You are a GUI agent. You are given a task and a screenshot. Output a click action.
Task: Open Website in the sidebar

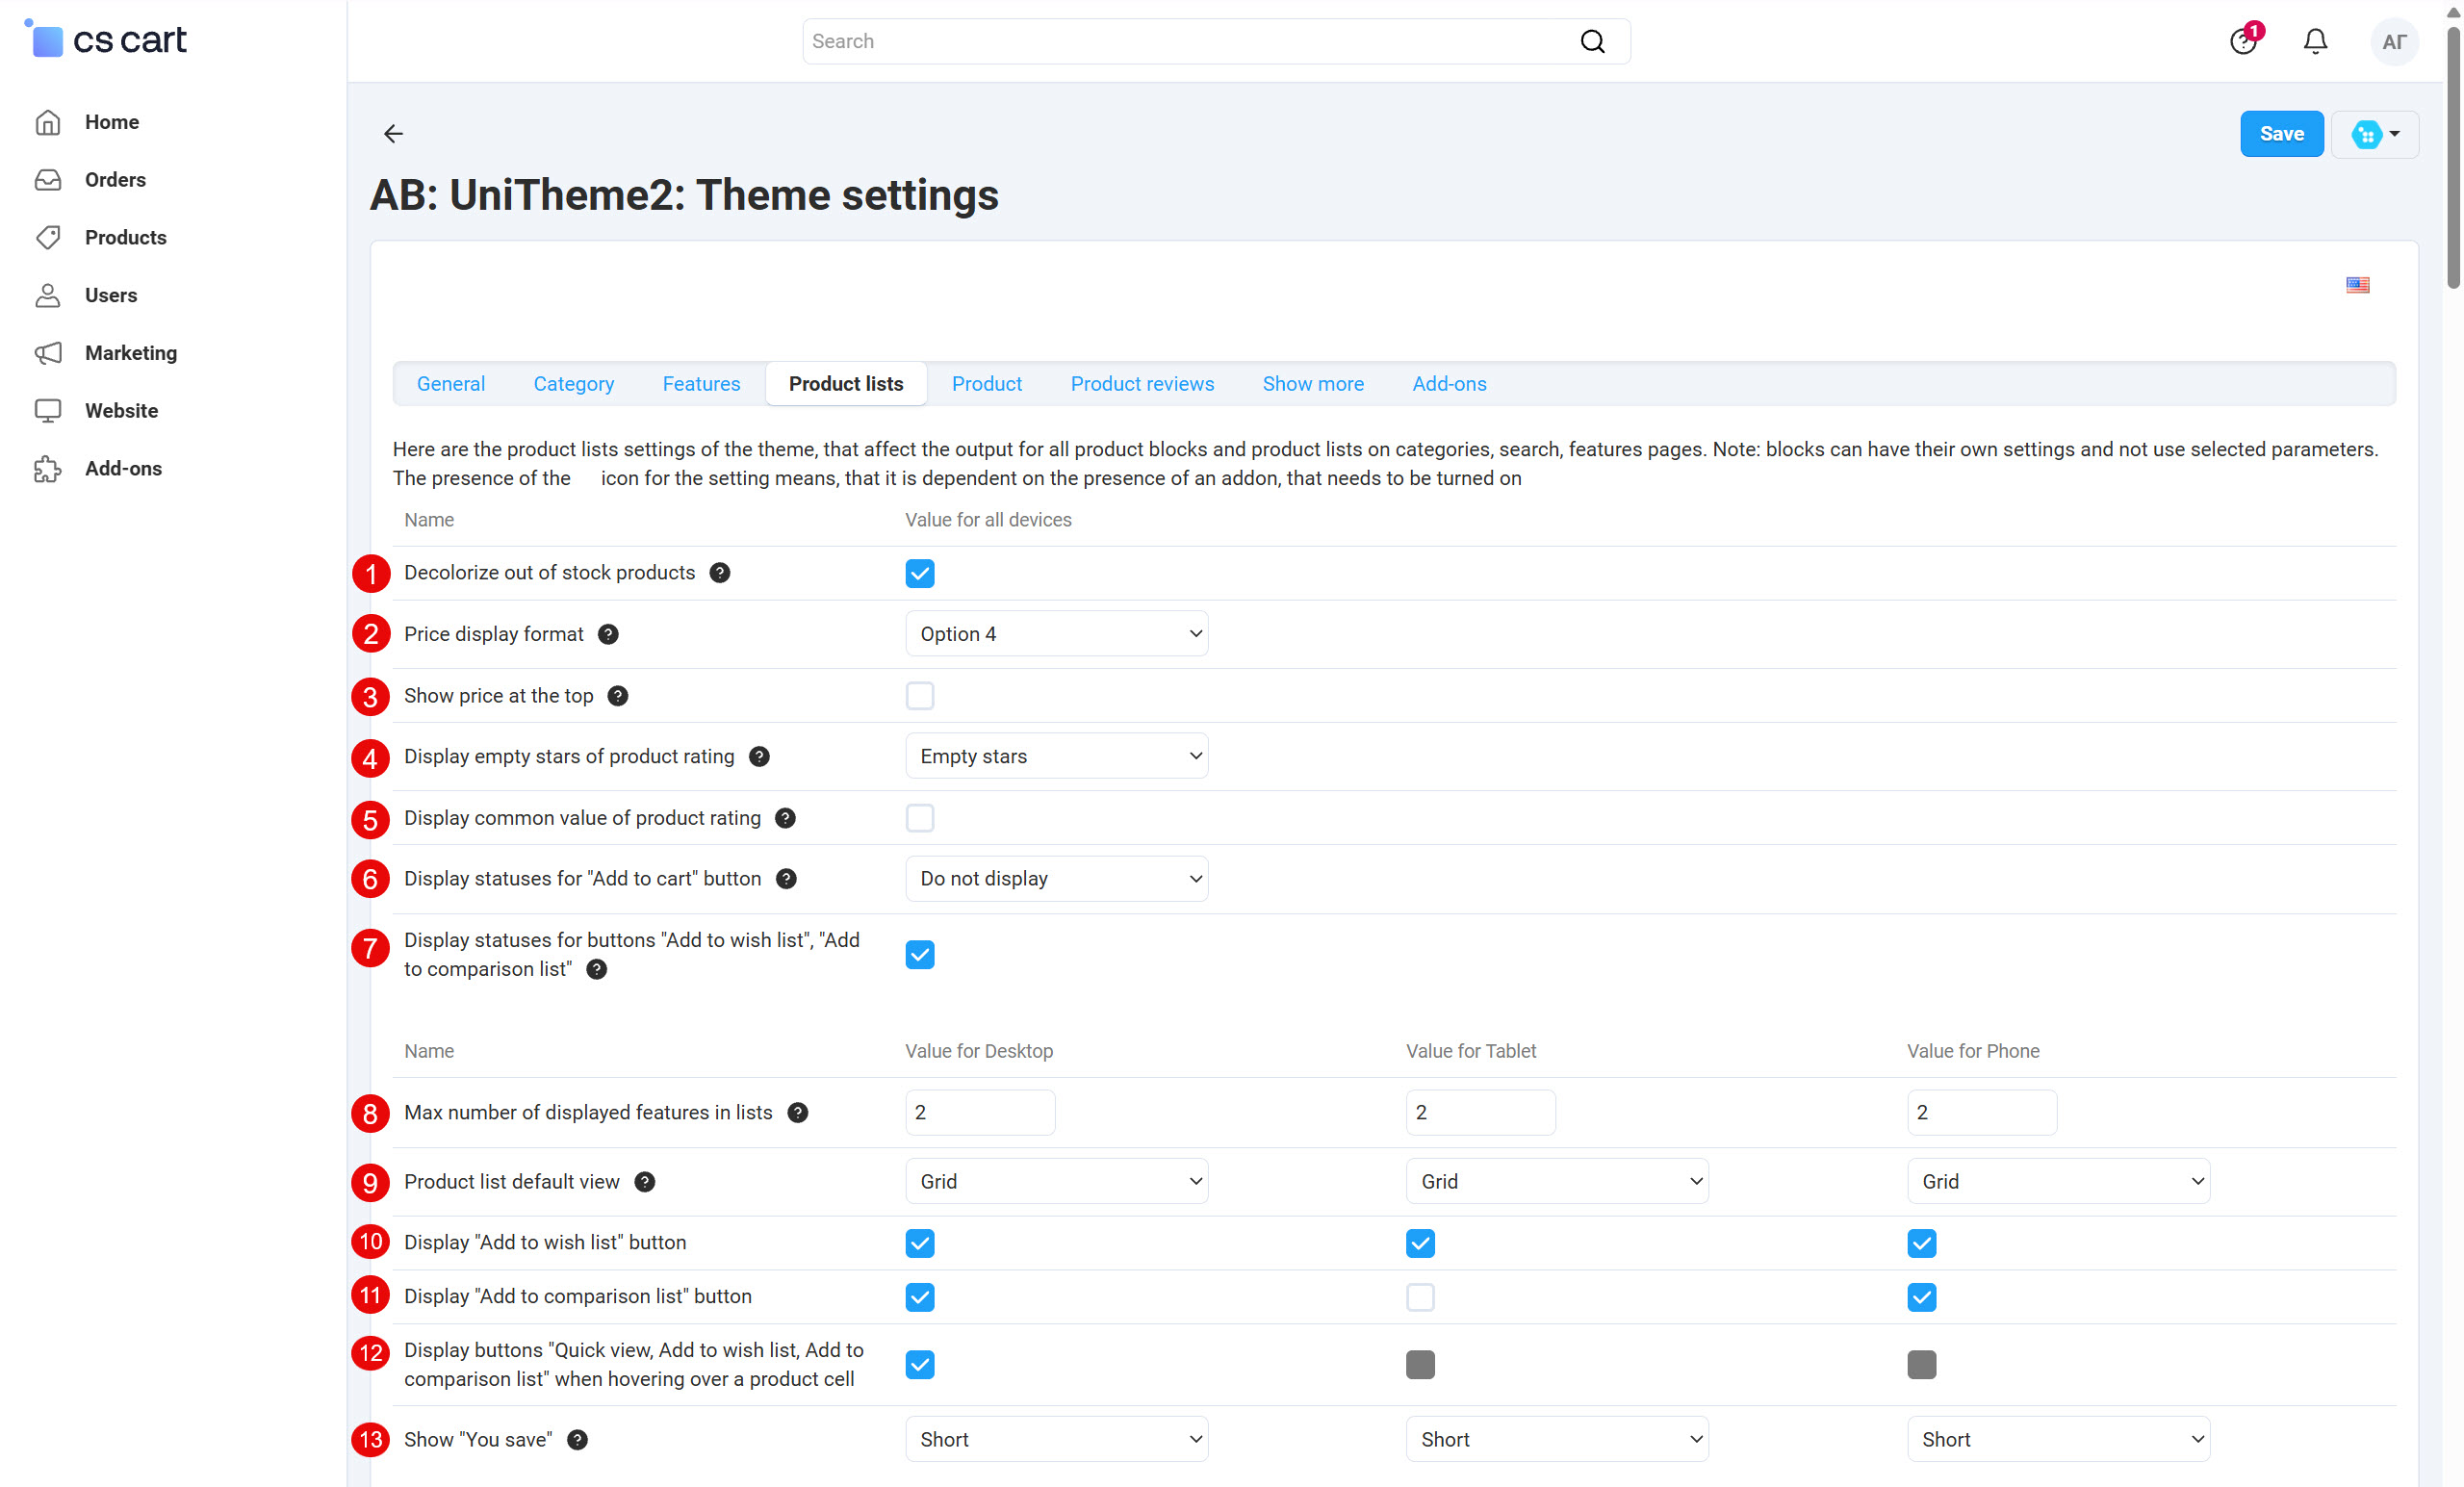(121, 411)
